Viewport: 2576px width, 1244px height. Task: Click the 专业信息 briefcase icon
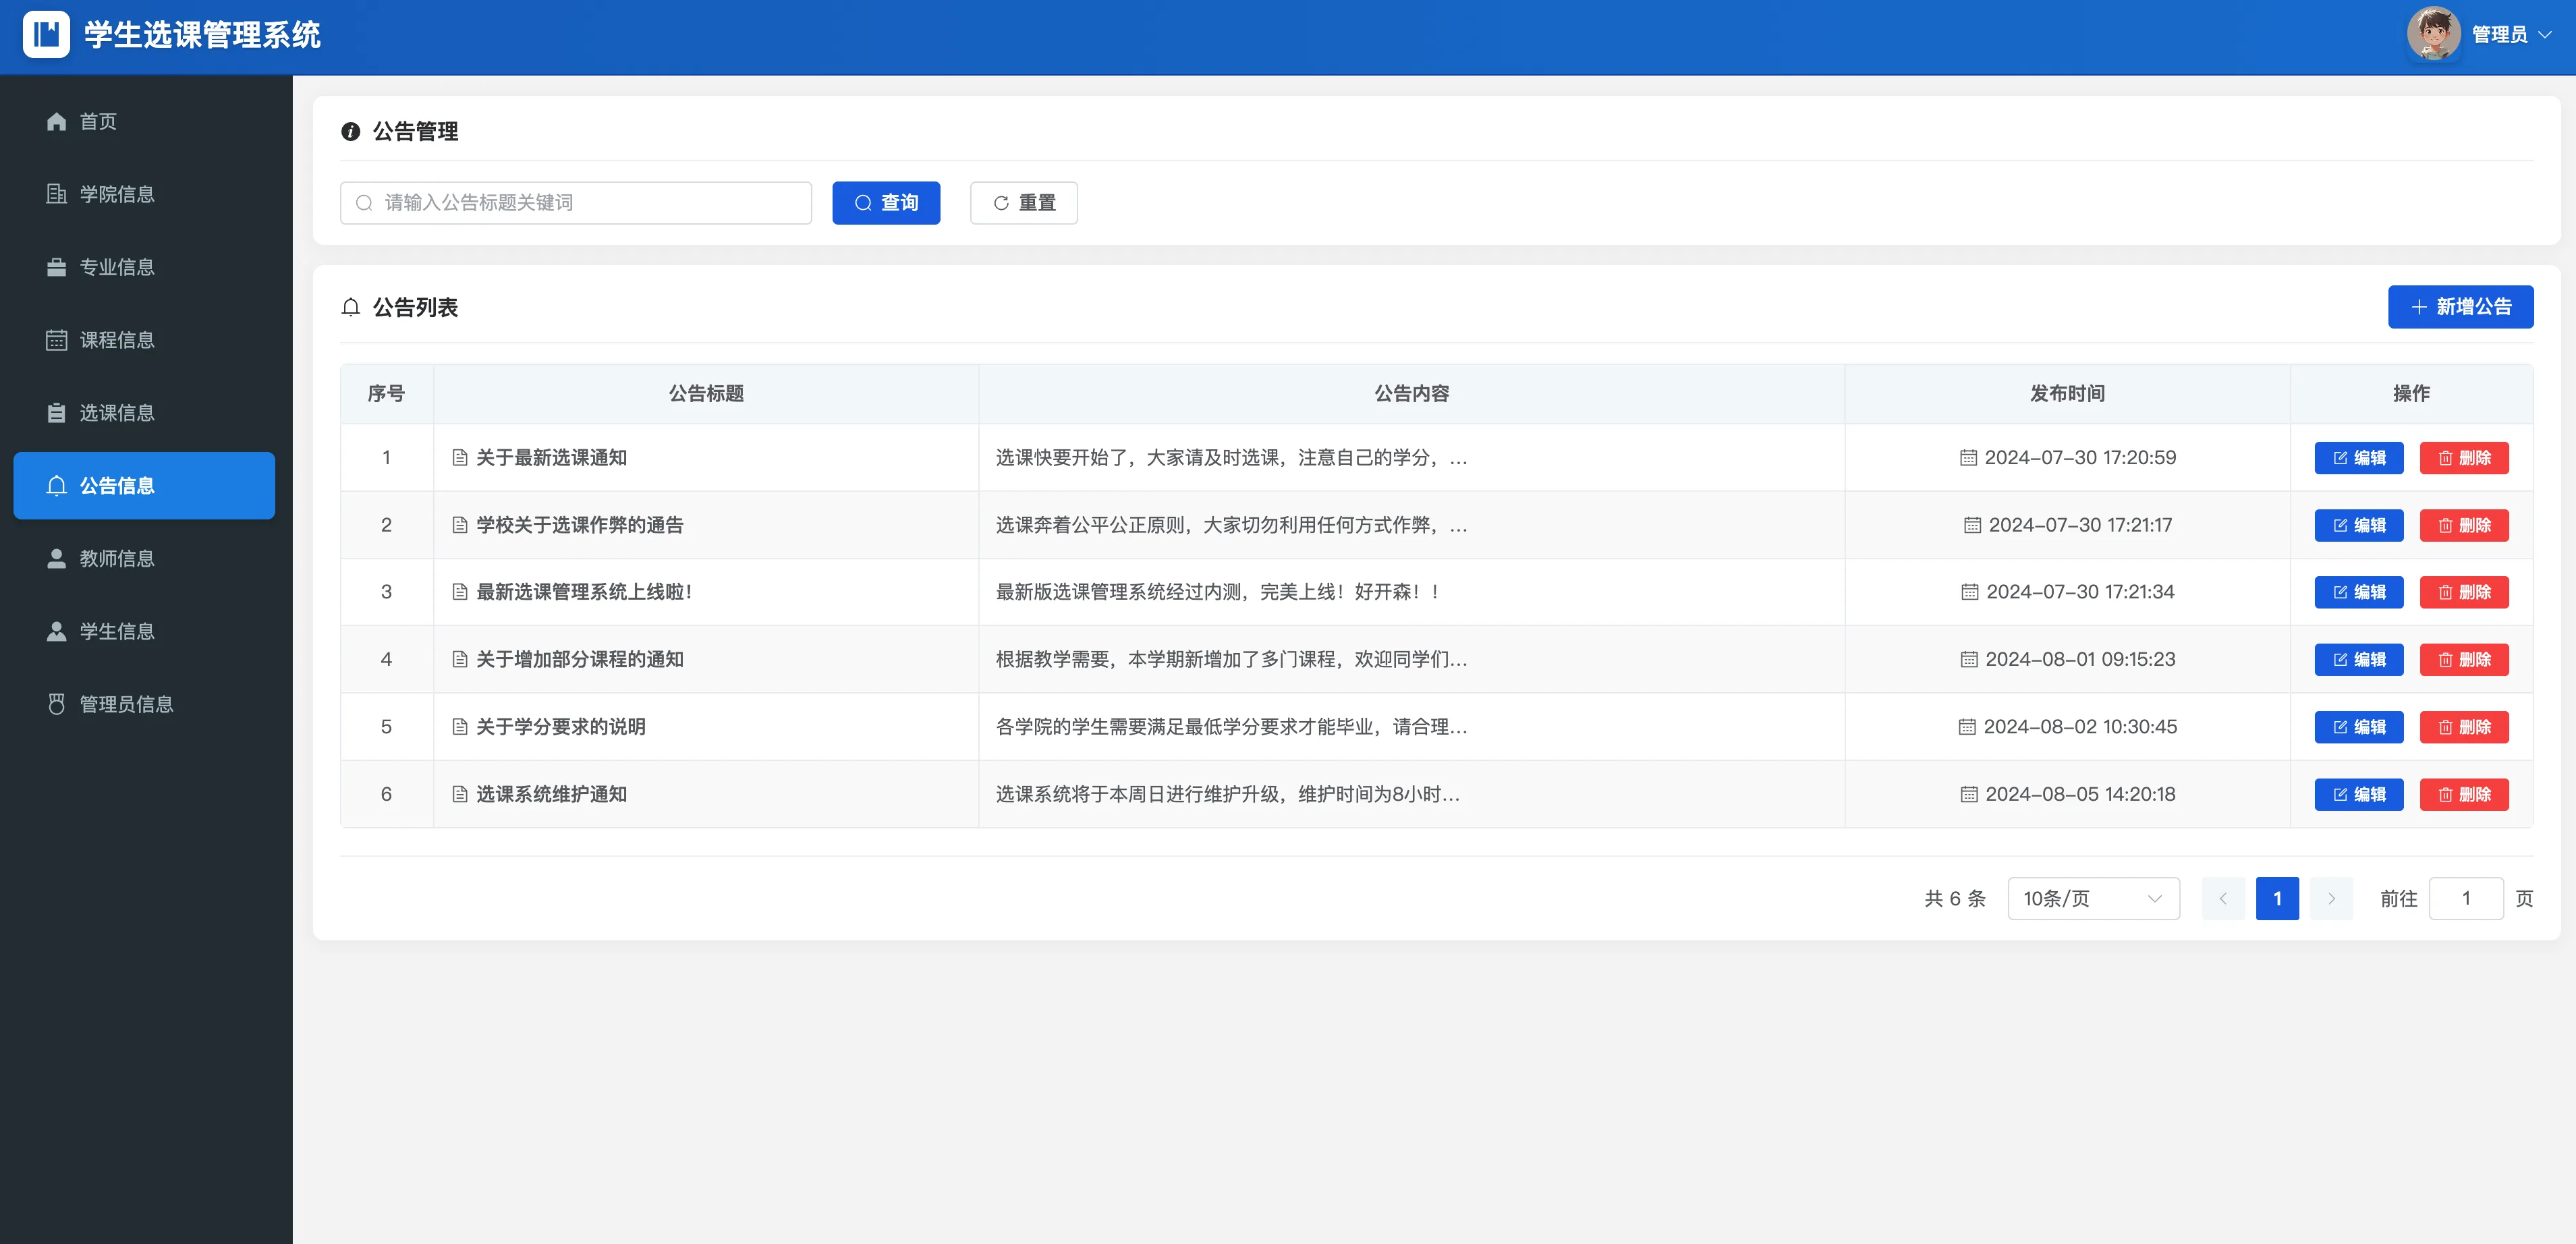pyautogui.click(x=56, y=267)
